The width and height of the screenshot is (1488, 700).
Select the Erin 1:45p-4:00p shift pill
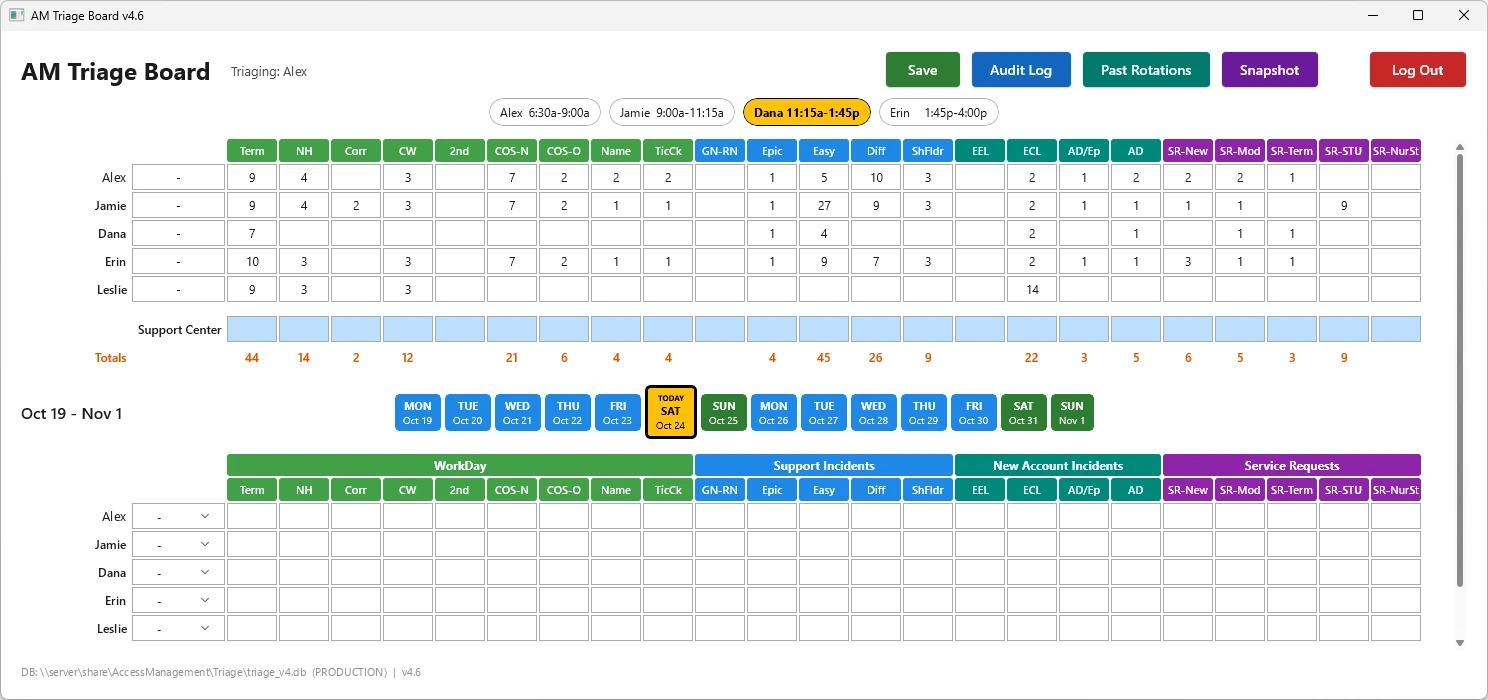[x=937, y=113]
